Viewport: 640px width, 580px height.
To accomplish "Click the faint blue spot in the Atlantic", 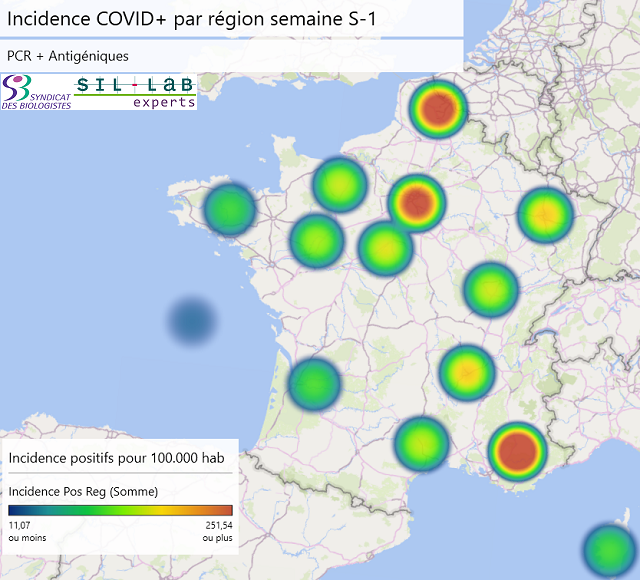I will click(x=192, y=320).
